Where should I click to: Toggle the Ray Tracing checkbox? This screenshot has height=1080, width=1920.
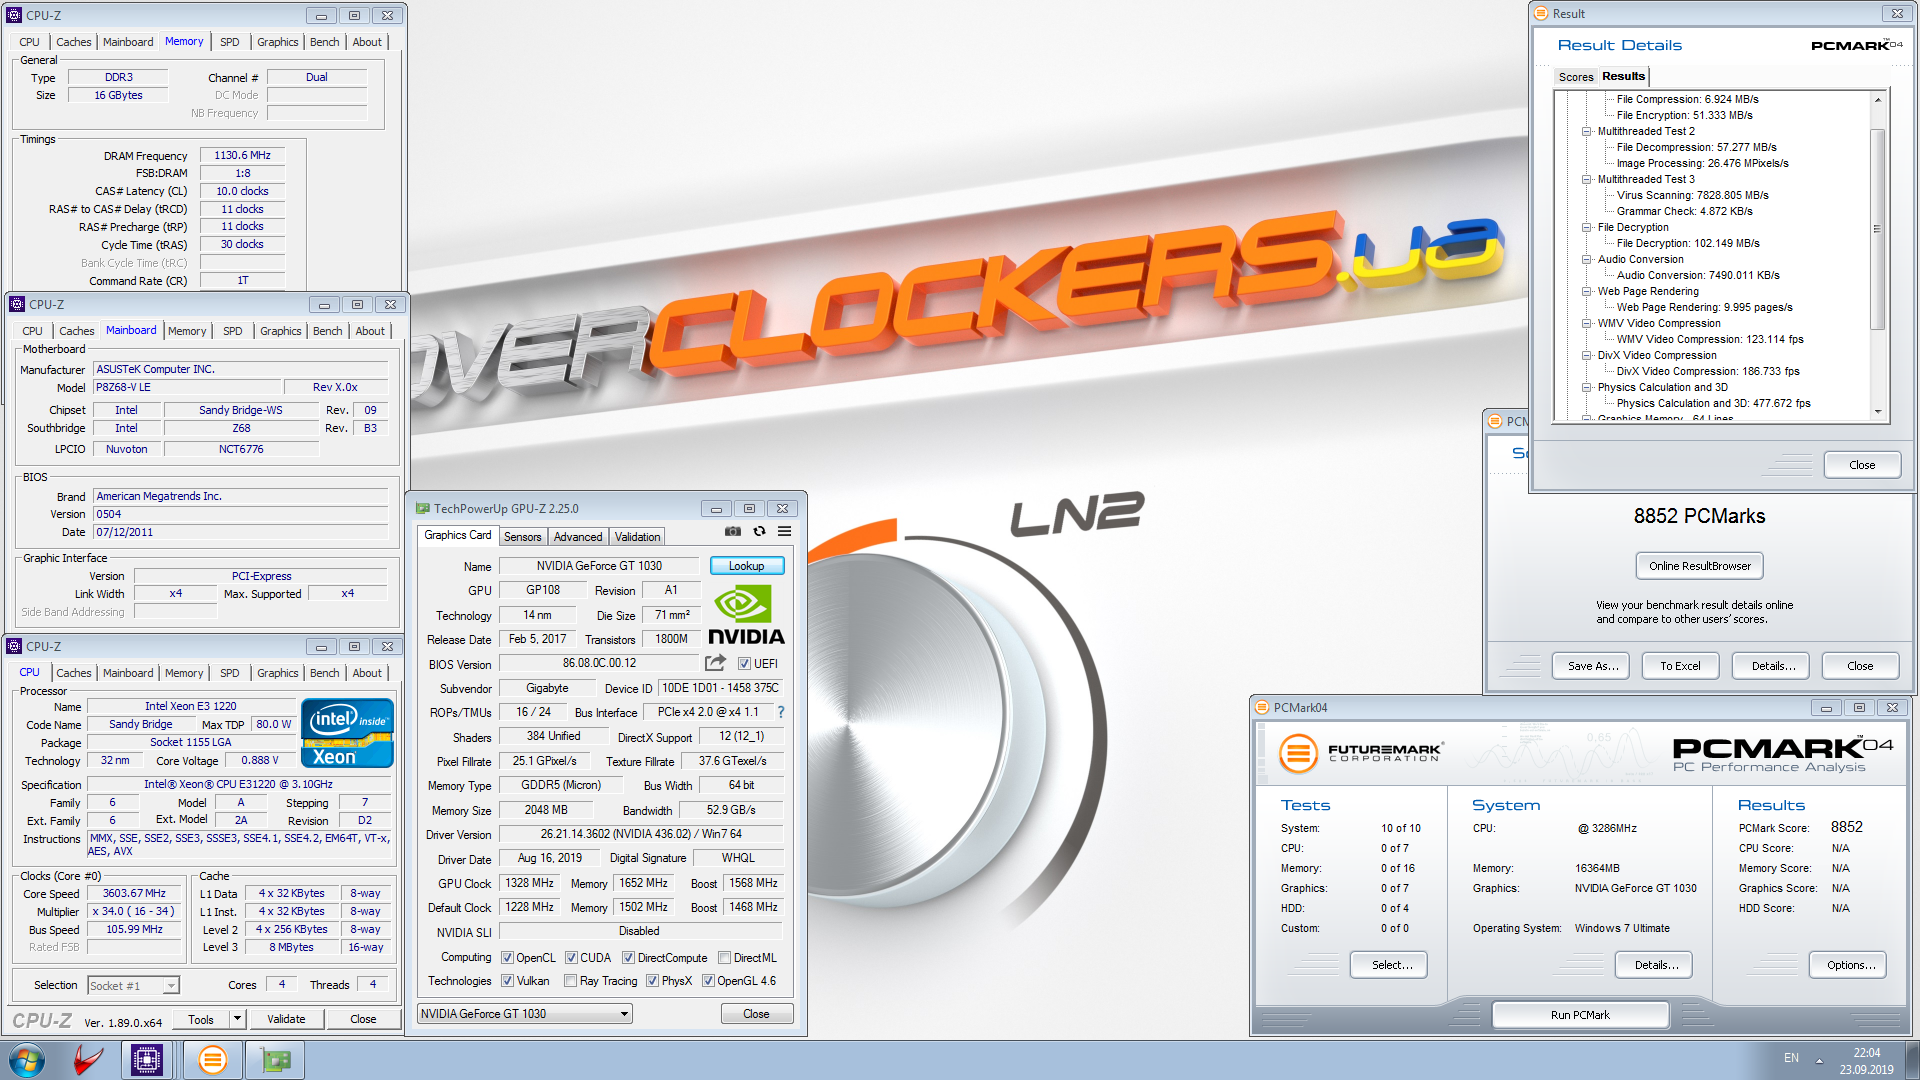click(570, 981)
